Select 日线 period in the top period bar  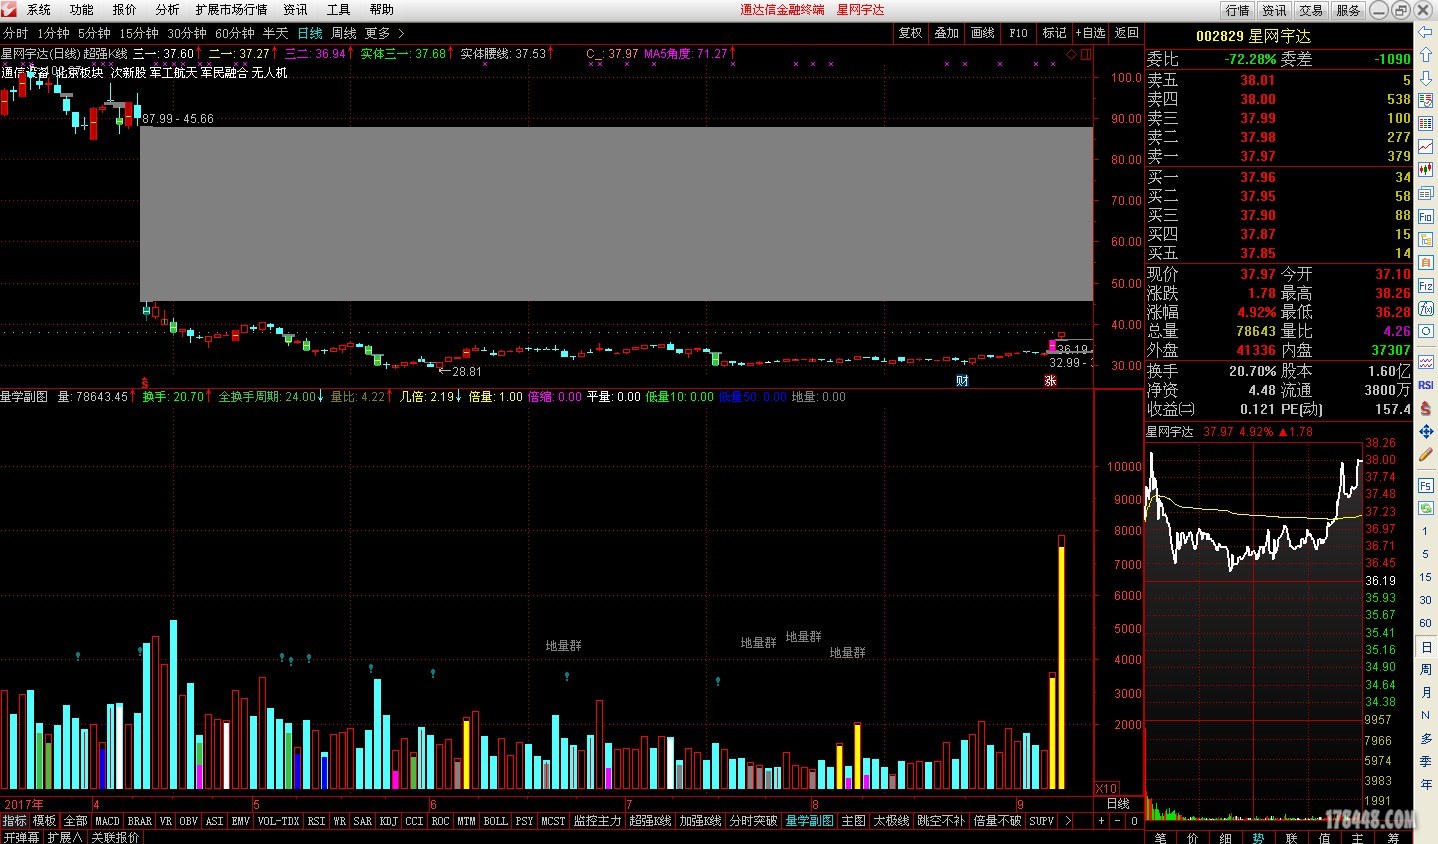coord(310,33)
